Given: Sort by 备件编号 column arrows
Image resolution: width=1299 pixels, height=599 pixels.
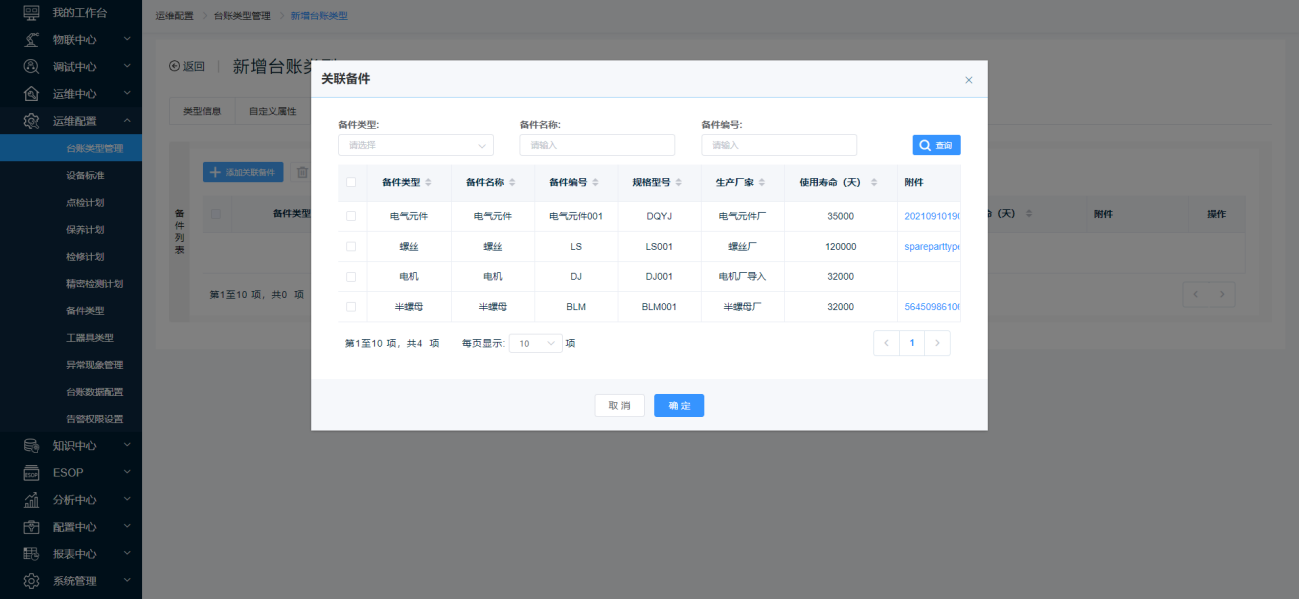Looking at the screenshot, I should [597, 182].
